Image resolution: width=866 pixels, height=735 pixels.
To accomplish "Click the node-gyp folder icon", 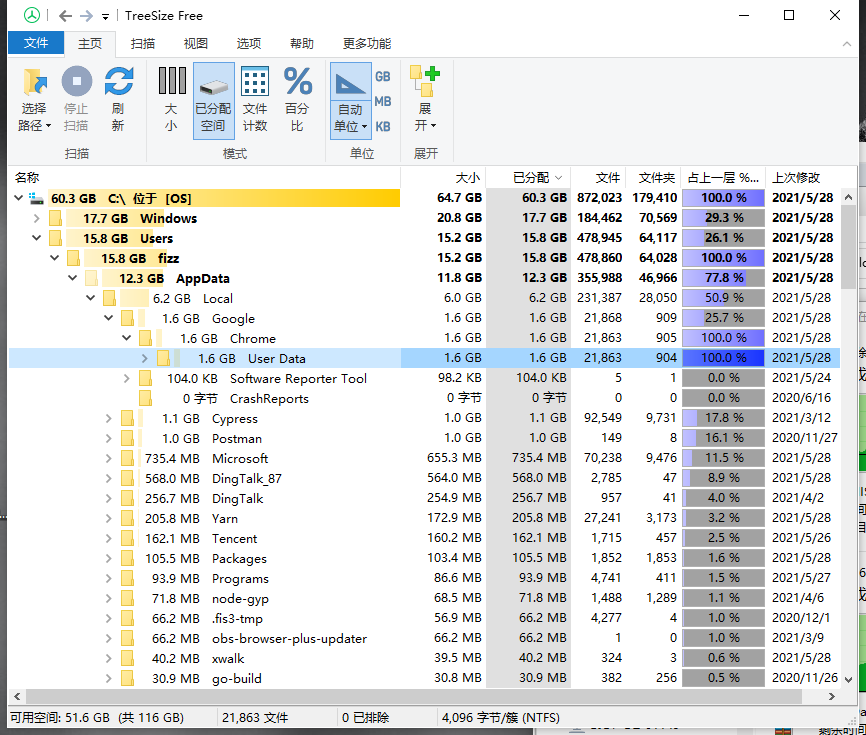I will [127, 599].
